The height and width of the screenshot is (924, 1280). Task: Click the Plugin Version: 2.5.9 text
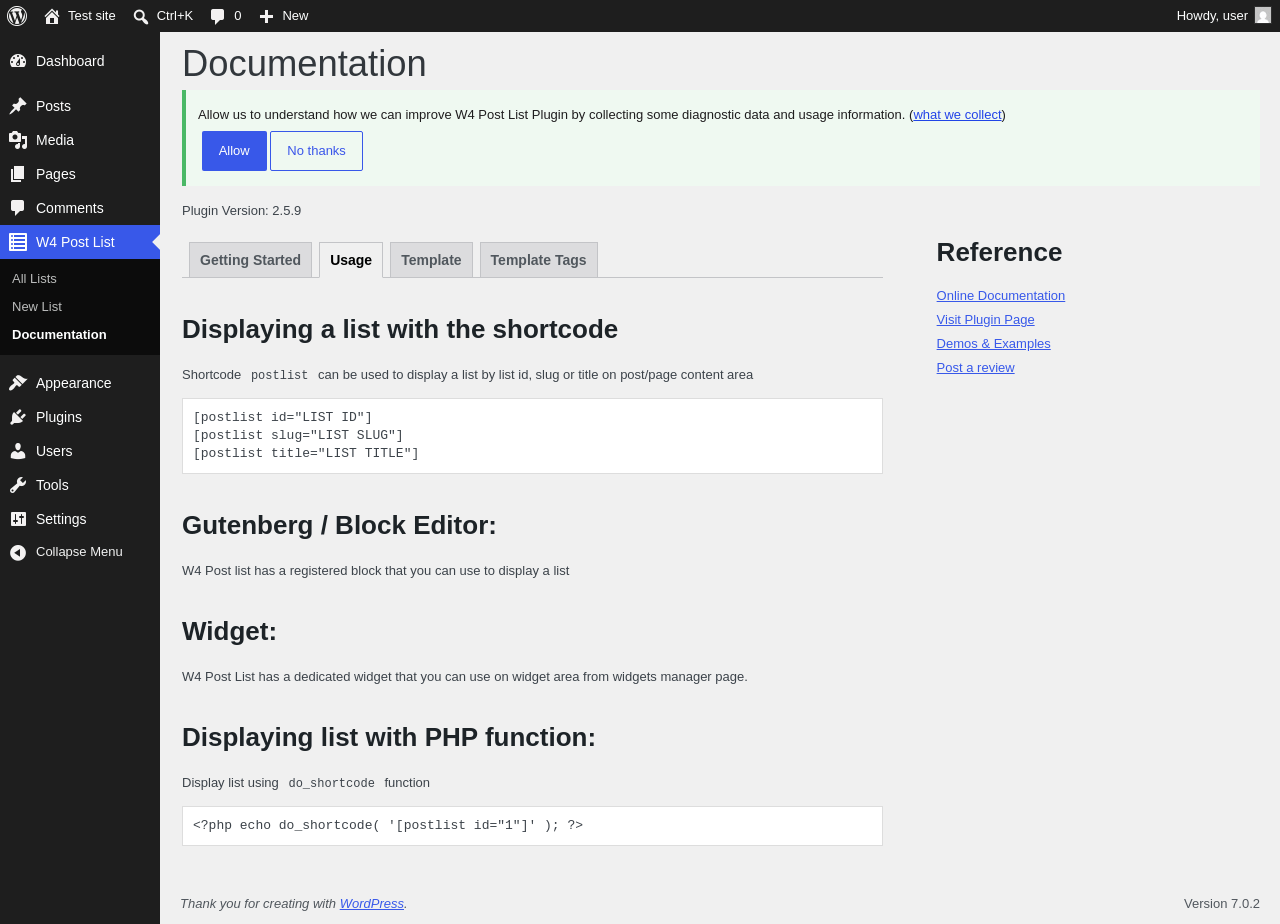pyautogui.click(x=242, y=211)
